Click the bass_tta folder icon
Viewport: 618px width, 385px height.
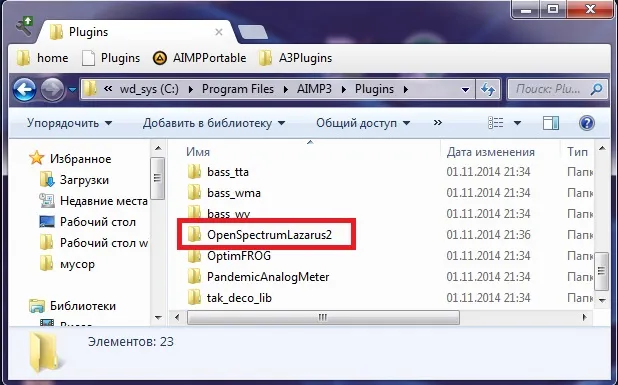(x=194, y=172)
